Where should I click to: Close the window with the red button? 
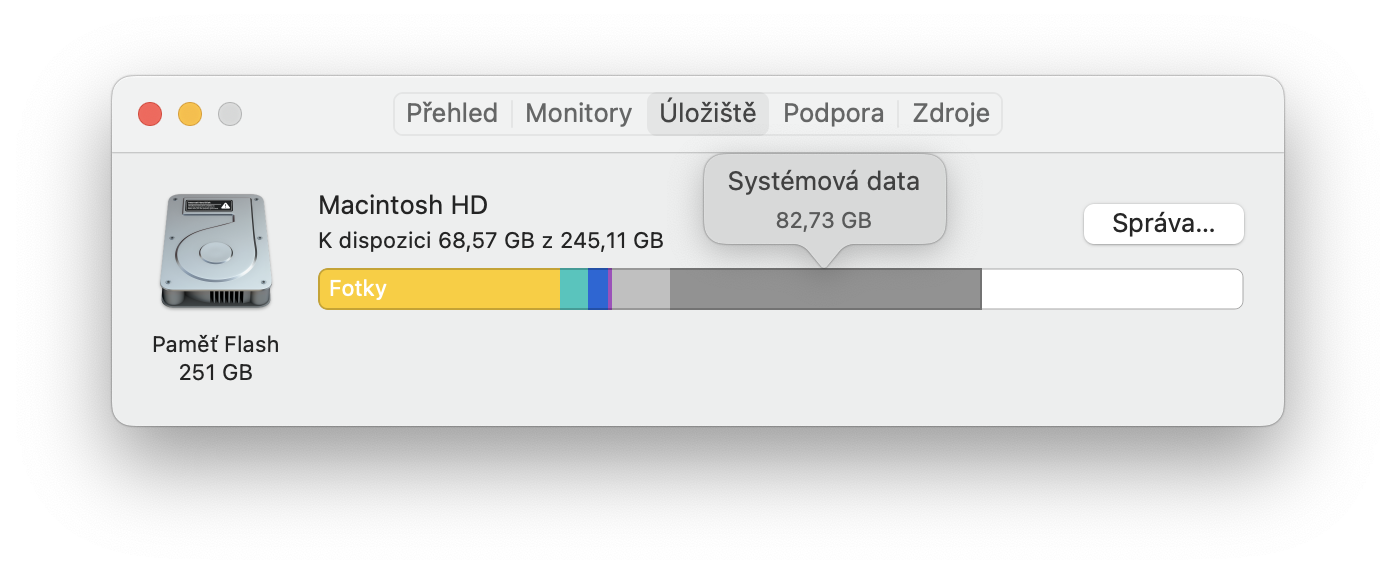pos(150,114)
